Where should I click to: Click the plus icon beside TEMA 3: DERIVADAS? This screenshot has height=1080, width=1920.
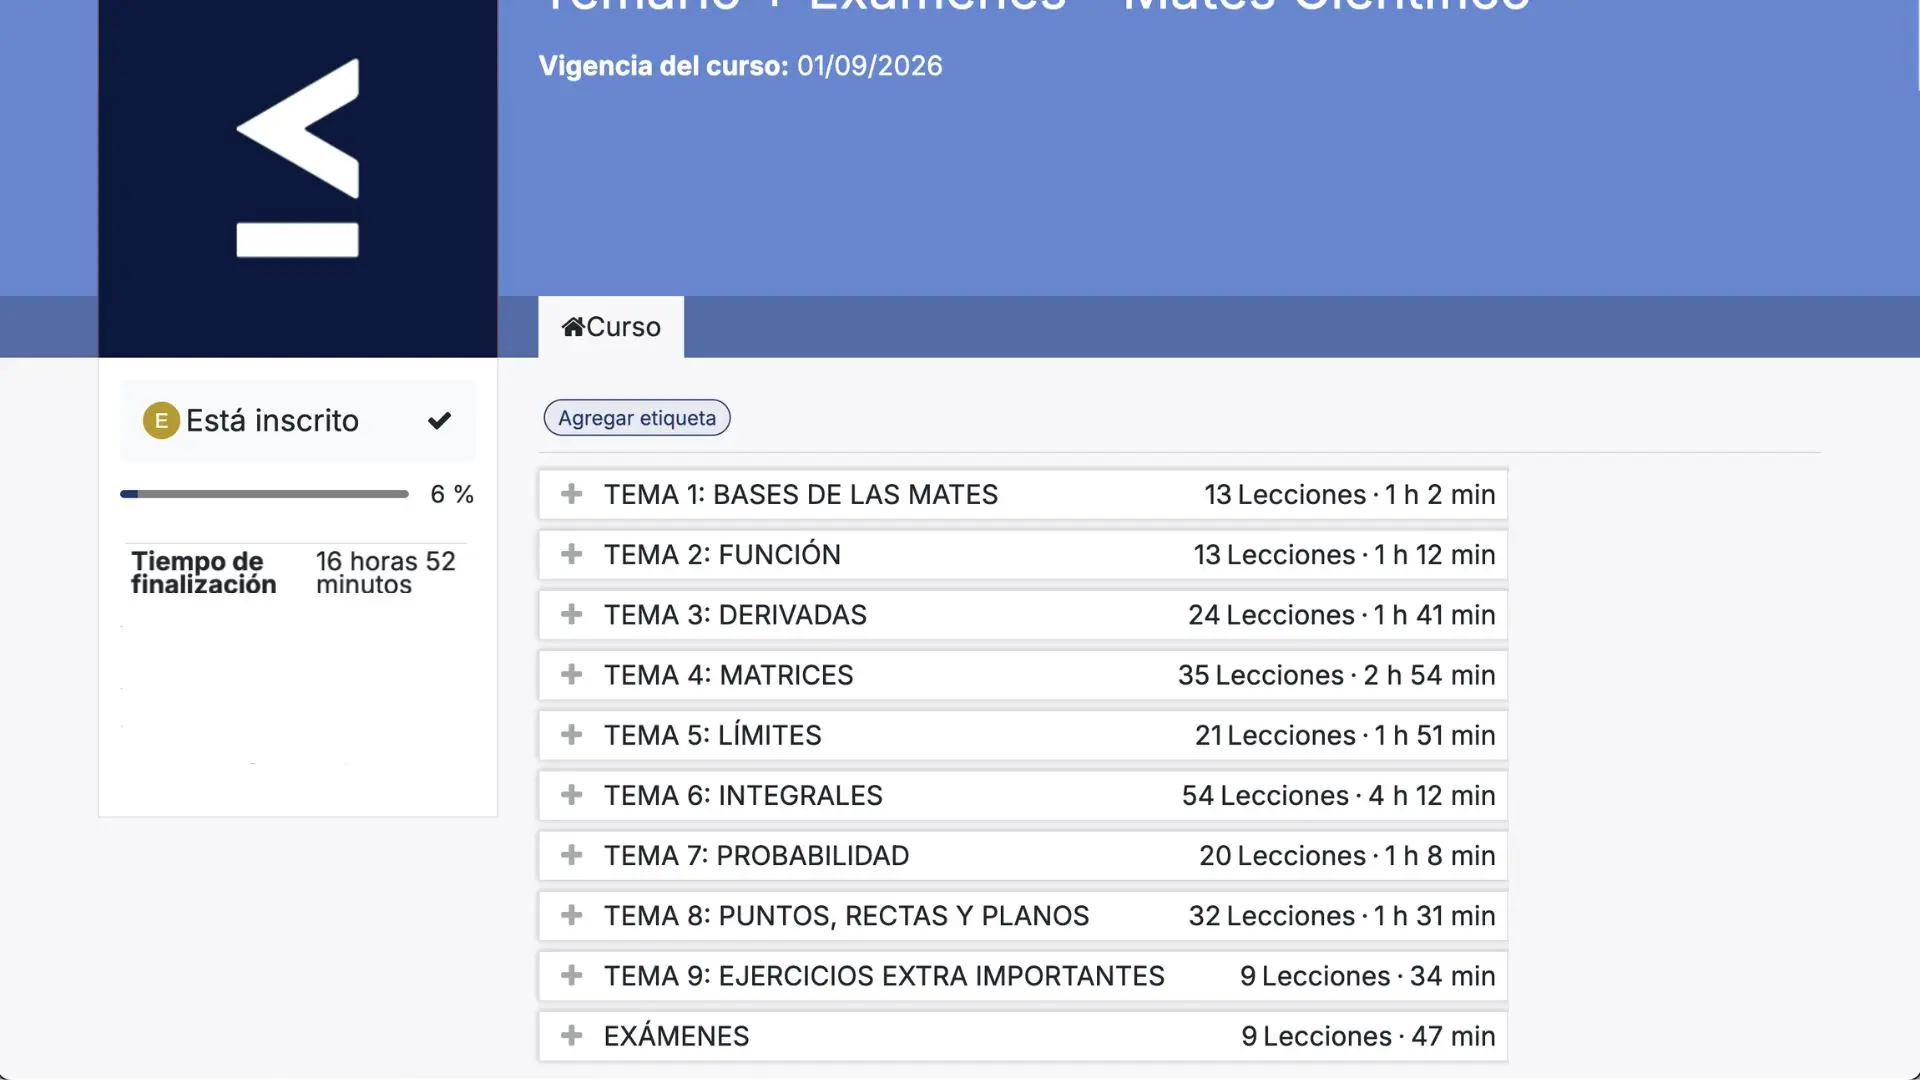click(x=571, y=614)
